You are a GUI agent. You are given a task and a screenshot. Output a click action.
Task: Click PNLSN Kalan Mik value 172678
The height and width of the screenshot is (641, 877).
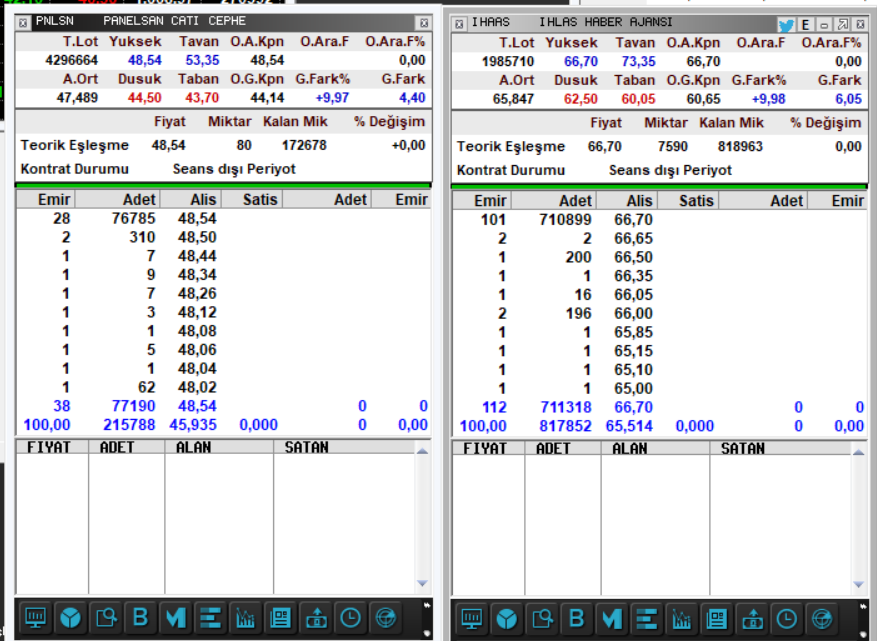pyautogui.click(x=304, y=145)
